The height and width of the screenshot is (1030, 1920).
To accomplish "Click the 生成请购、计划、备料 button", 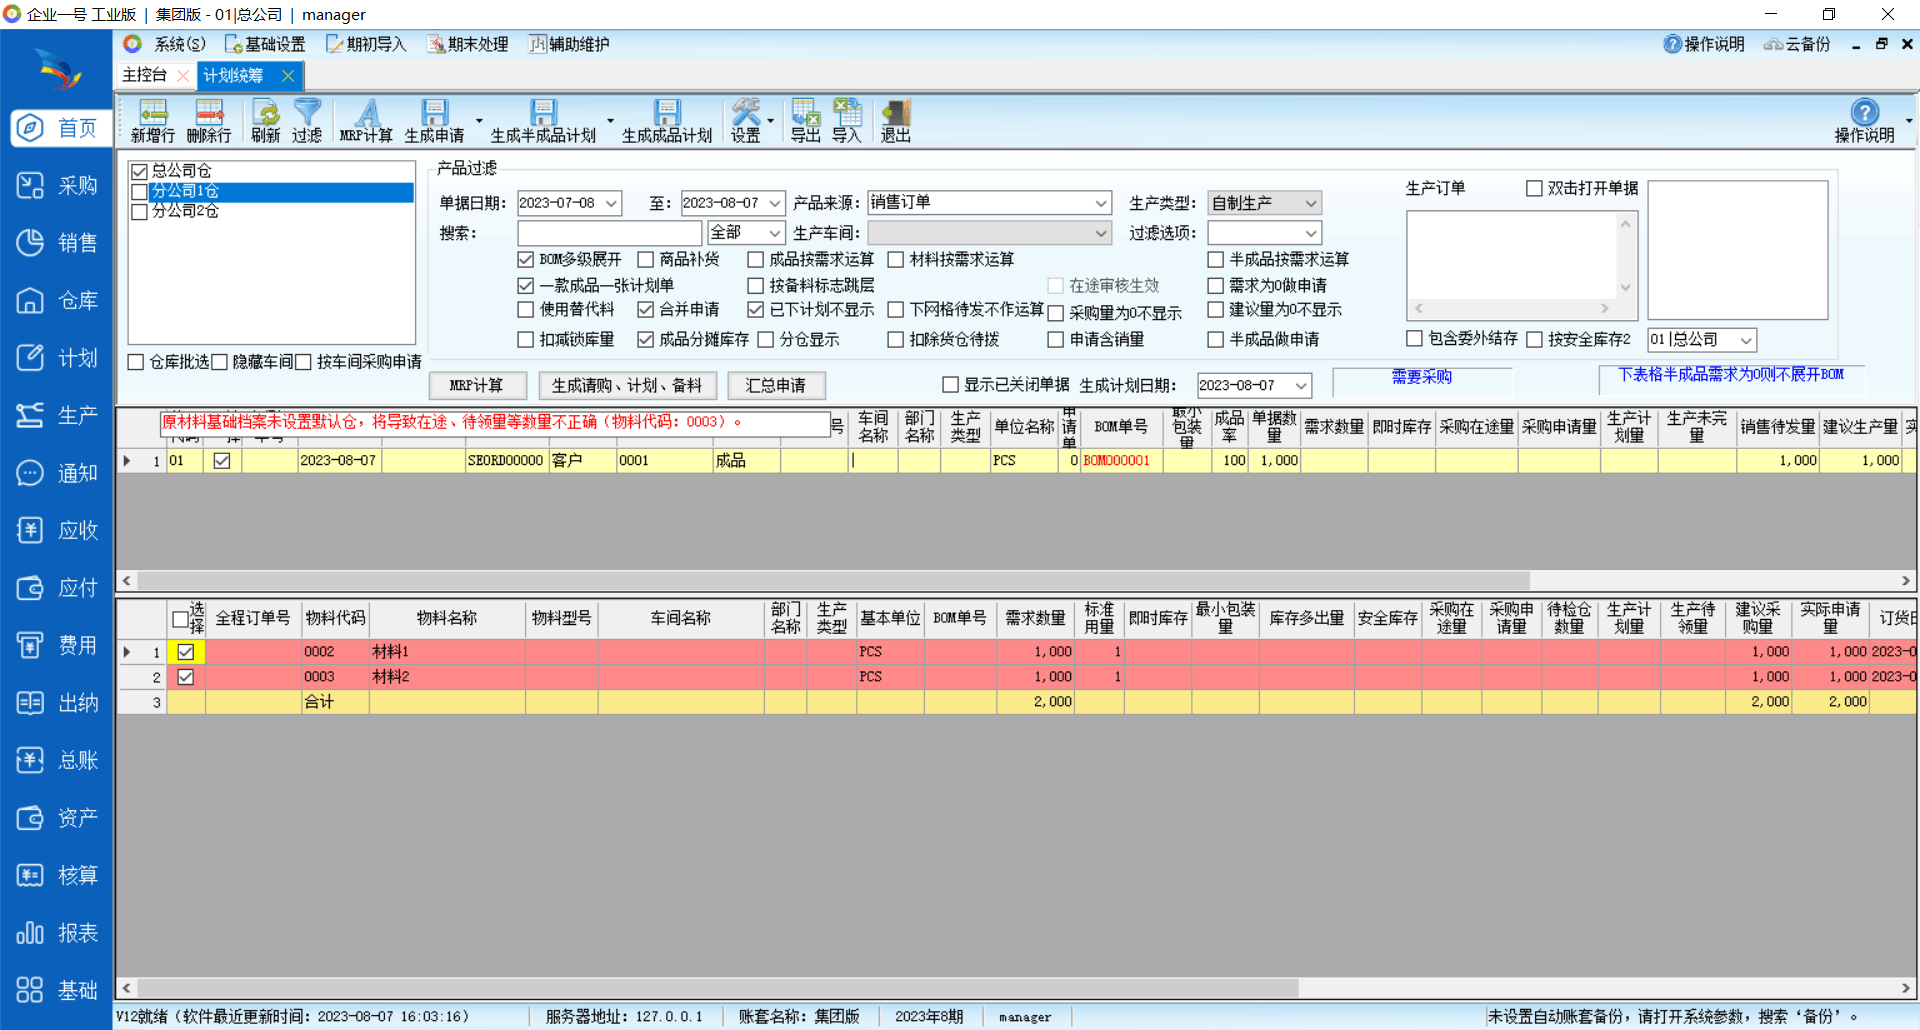I will point(627,386).
